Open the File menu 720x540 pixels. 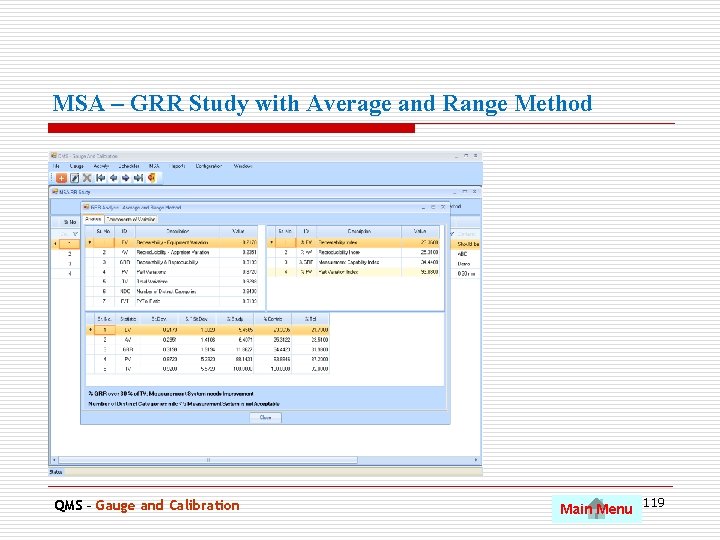click(x=56, y=166)
